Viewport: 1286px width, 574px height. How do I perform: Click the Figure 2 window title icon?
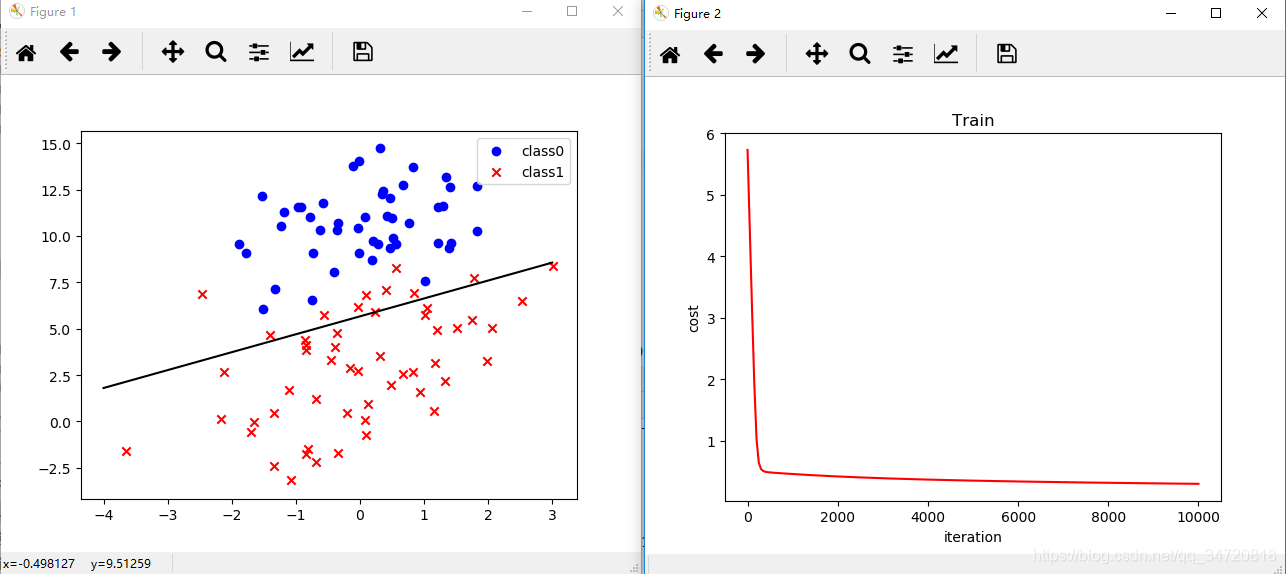pyautogui.click(x=660, y=13)
